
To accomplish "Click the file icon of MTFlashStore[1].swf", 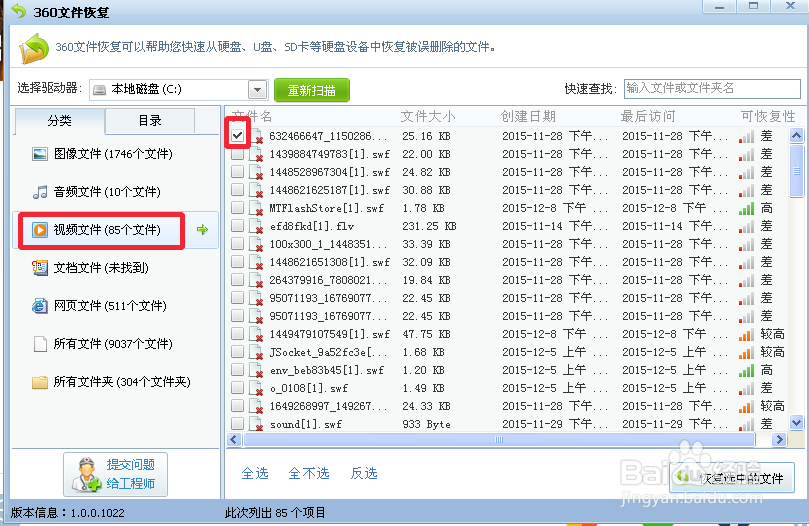I will point(256,208).
